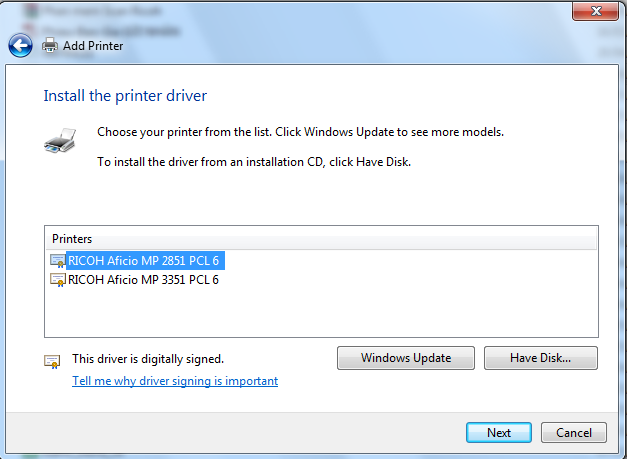Click the digitally signed certificate icon
Viewport: 627px width, 459px height.
point(52,360)
